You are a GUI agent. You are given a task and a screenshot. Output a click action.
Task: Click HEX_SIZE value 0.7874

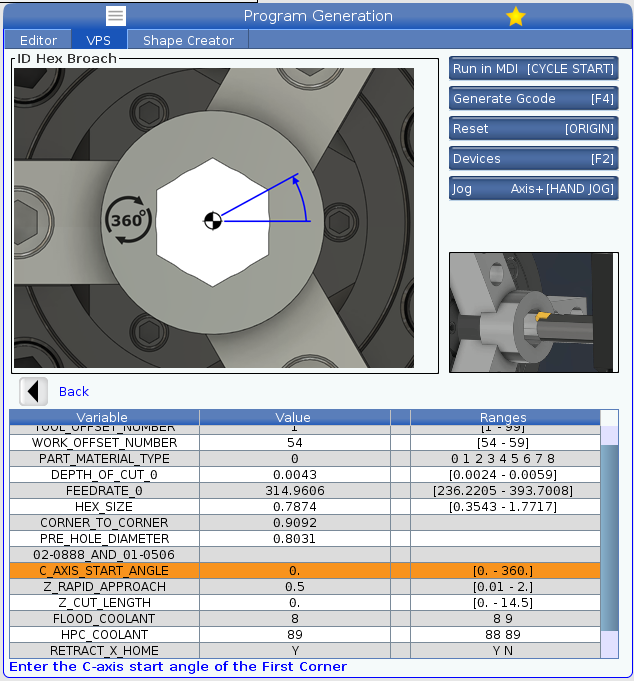pyautogui.click(x=294, y=507)
